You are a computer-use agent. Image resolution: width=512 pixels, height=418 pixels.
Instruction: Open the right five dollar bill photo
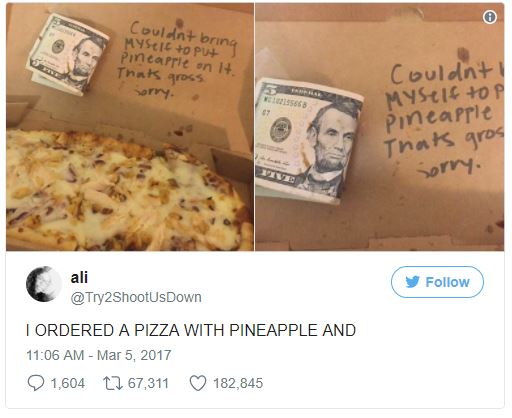380,127
